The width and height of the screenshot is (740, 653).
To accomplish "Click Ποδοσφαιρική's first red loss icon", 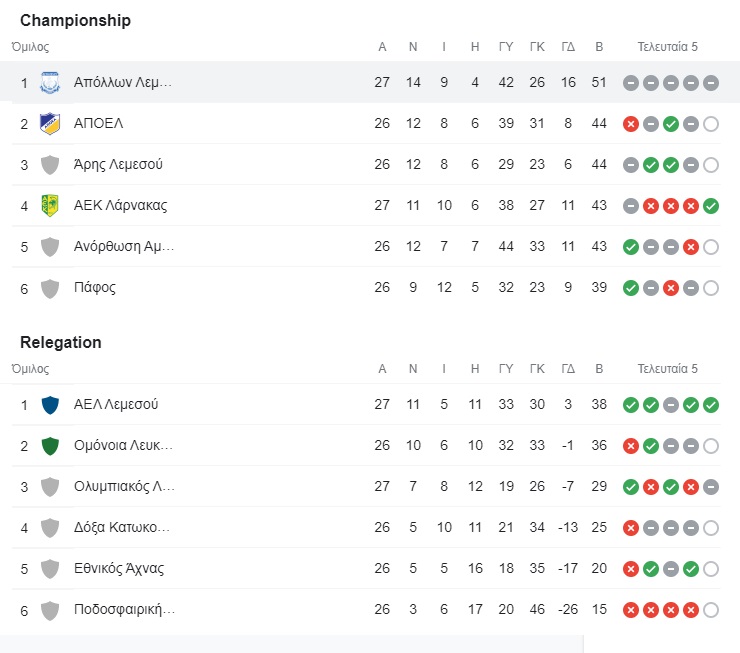I will (x=631, y=610).
